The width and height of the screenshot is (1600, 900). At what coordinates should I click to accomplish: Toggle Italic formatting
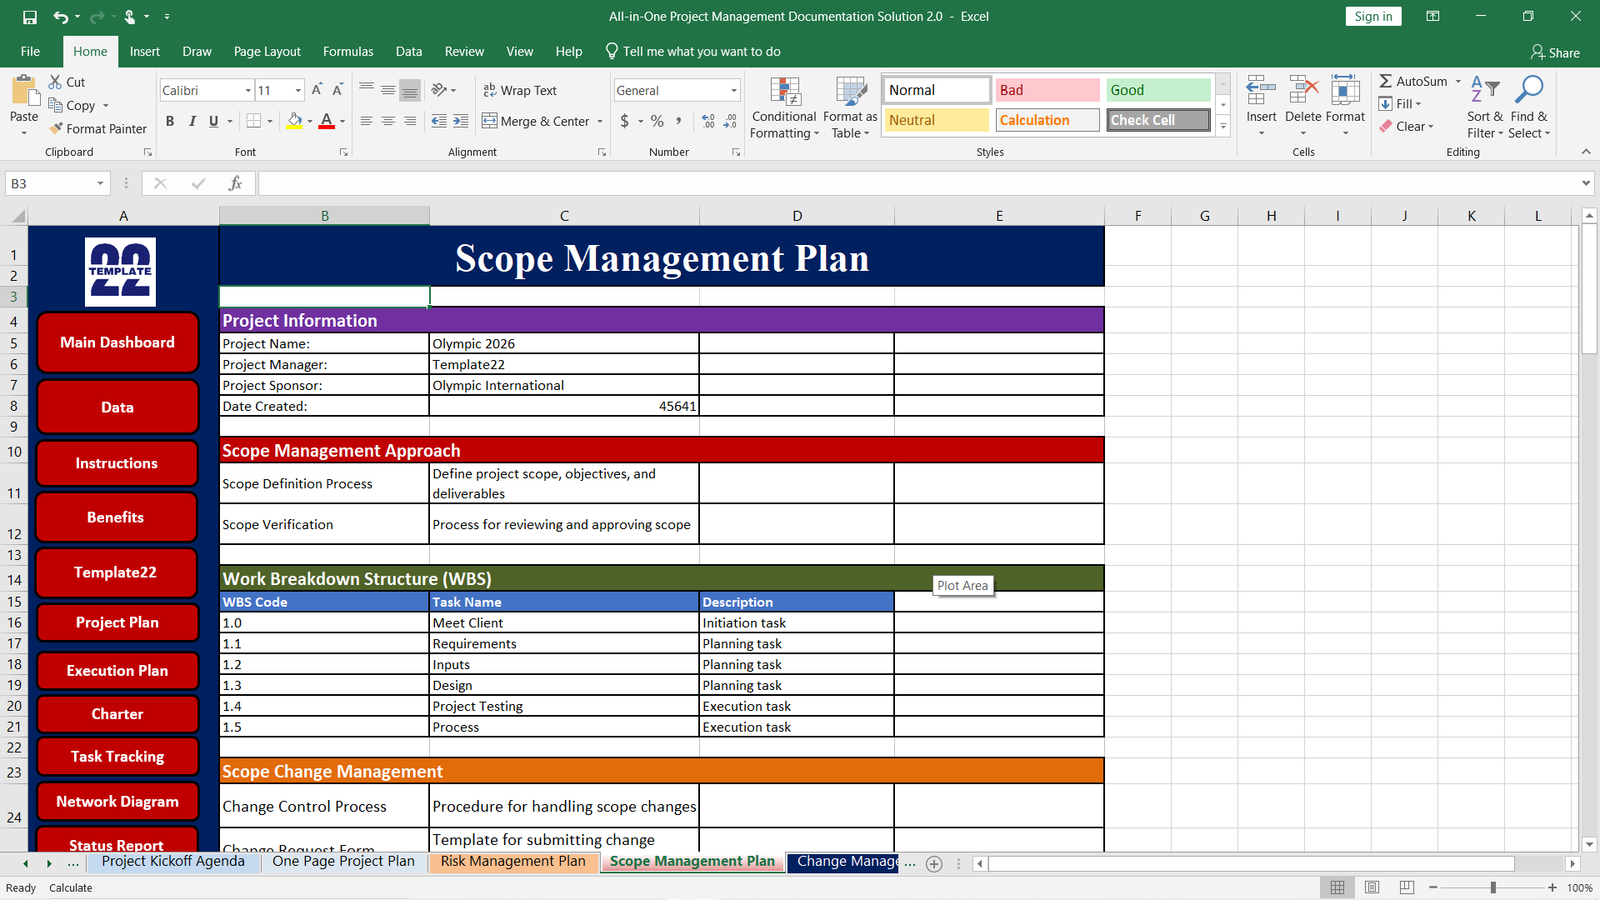(192, 121)
